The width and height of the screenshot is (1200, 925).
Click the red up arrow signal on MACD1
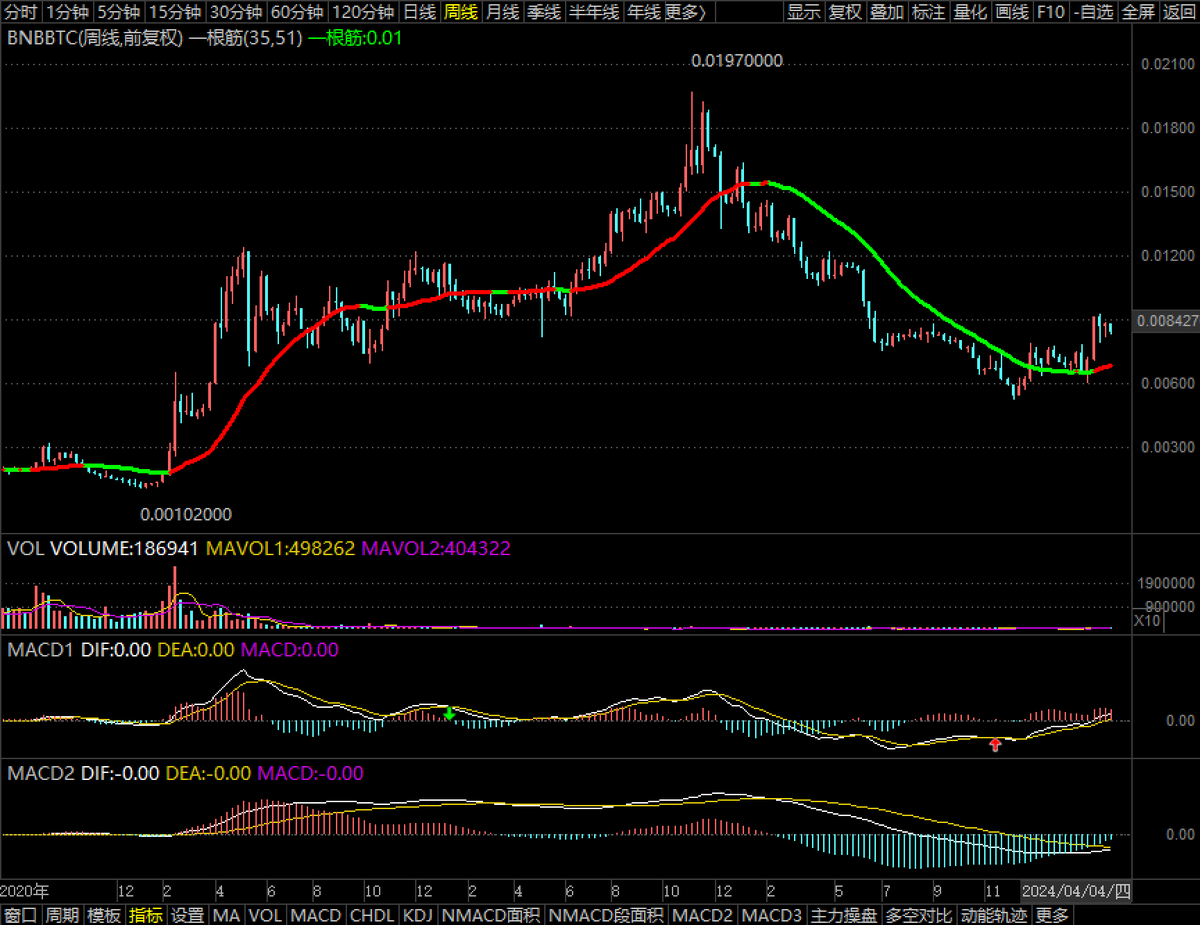995,744
